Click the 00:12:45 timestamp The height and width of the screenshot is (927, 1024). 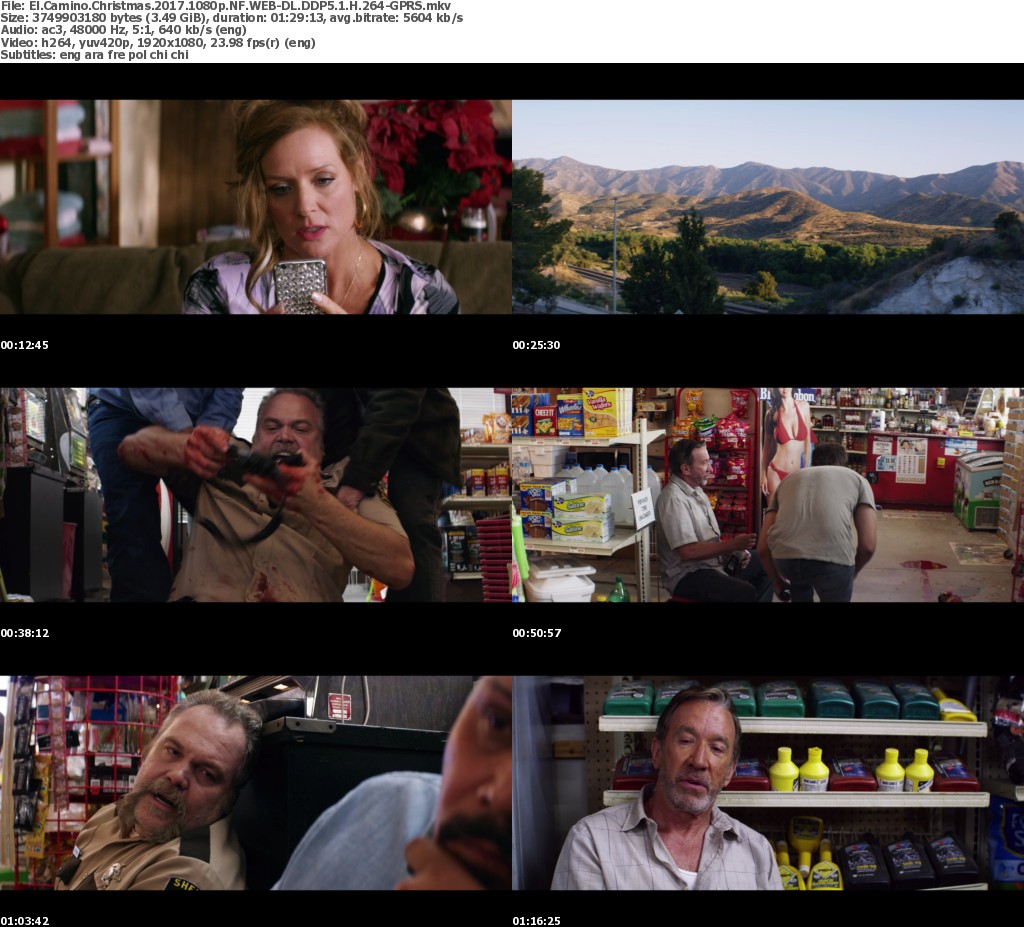point(25,345)
